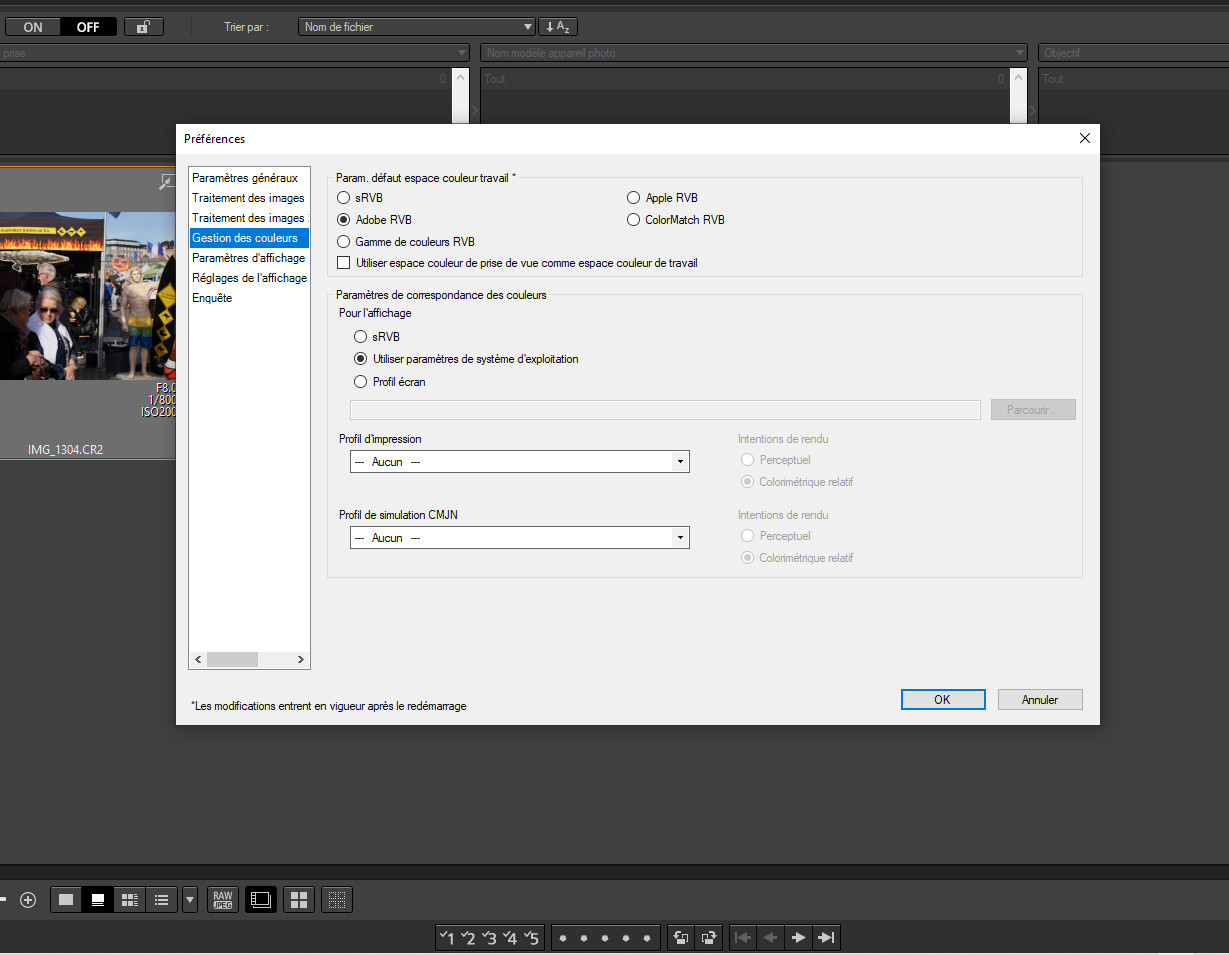Image resolution: width=1229 pixels, height=955 pixels.
Task: Open Réglages de l'affichage section
Action: pos(249,278)
